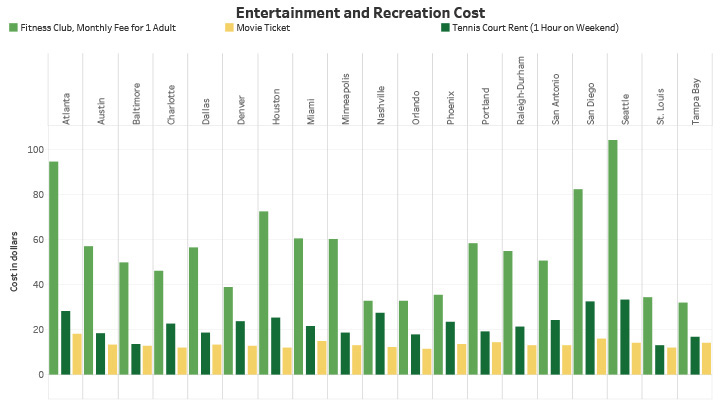Click the dark green Tennis Court Rent legend swatch
This screenshot has width=720, height=404.
[445, 28]
